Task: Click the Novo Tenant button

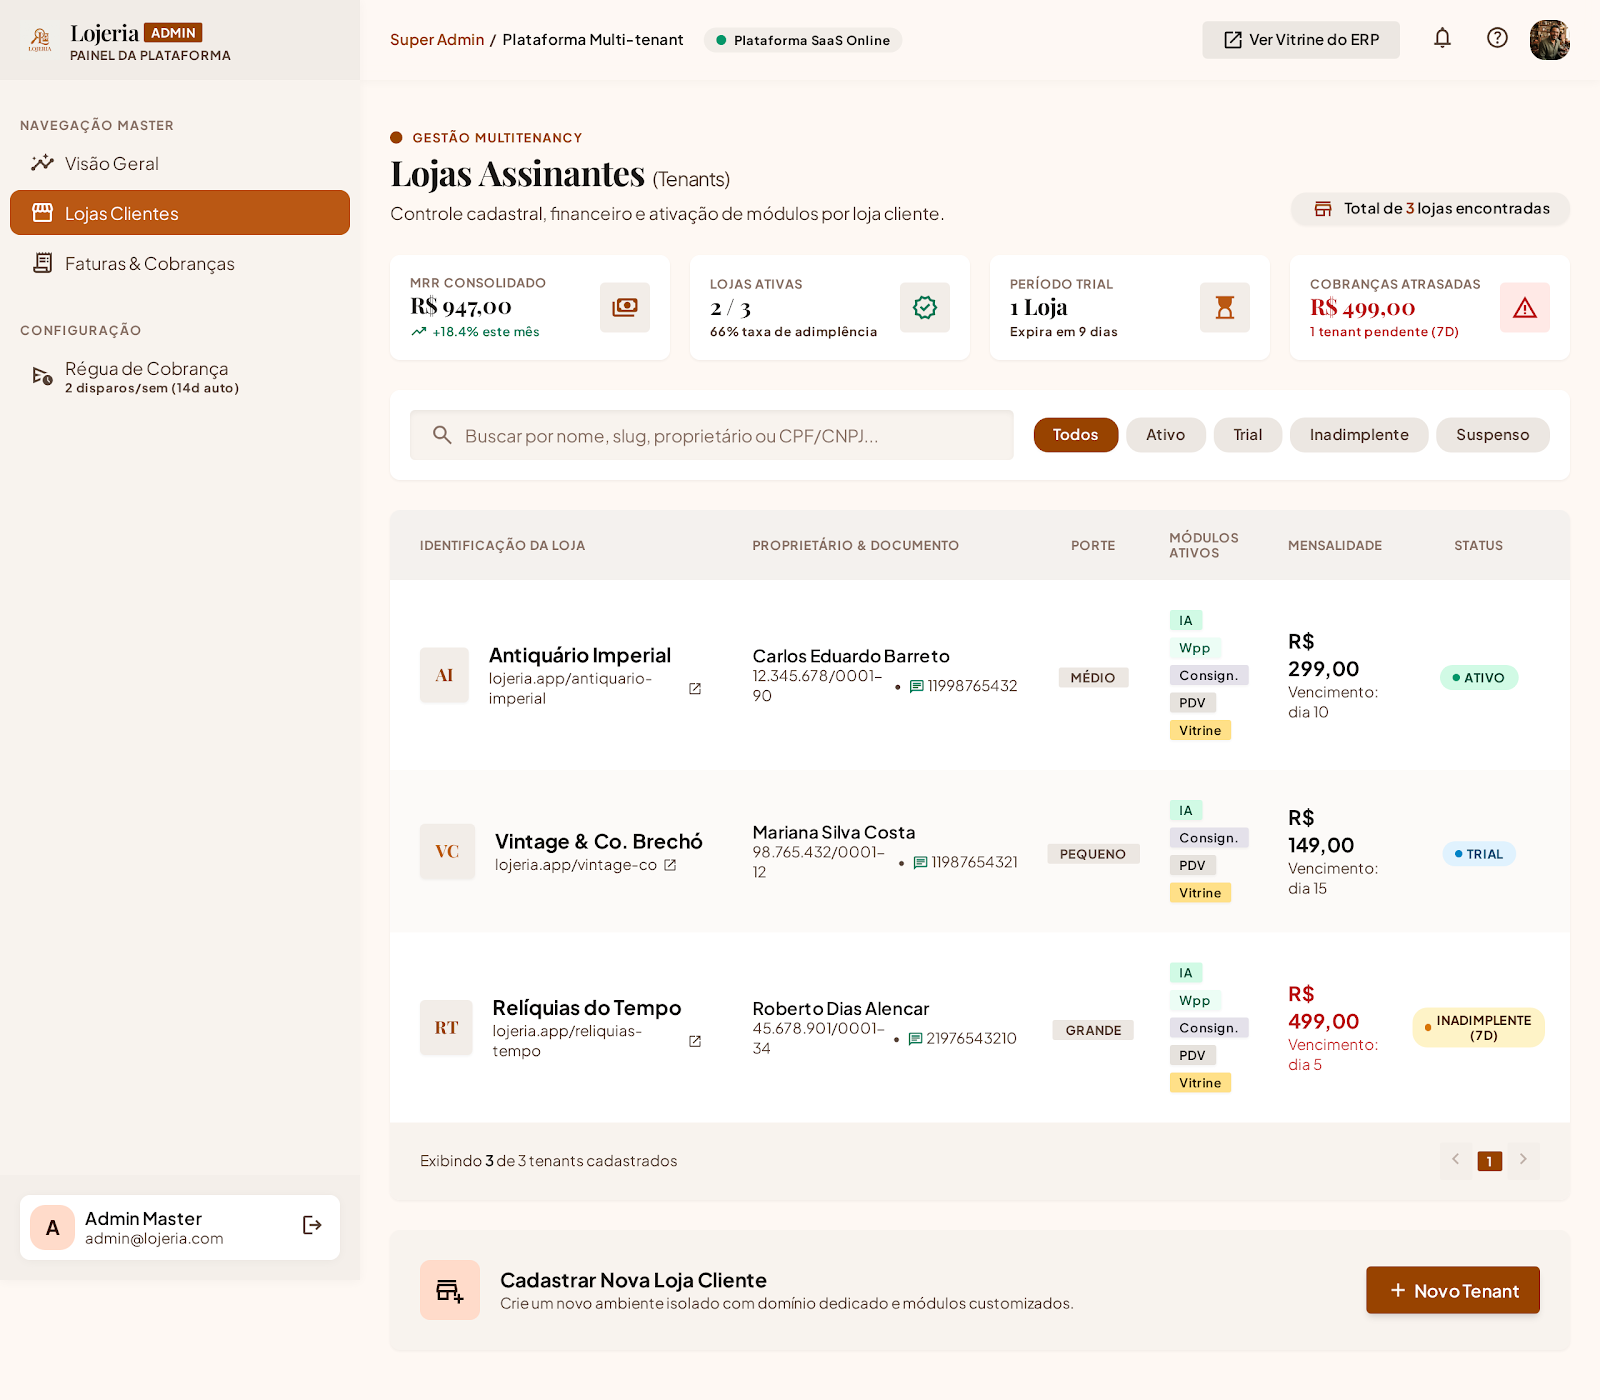Action: [x=1453, y=1291]
